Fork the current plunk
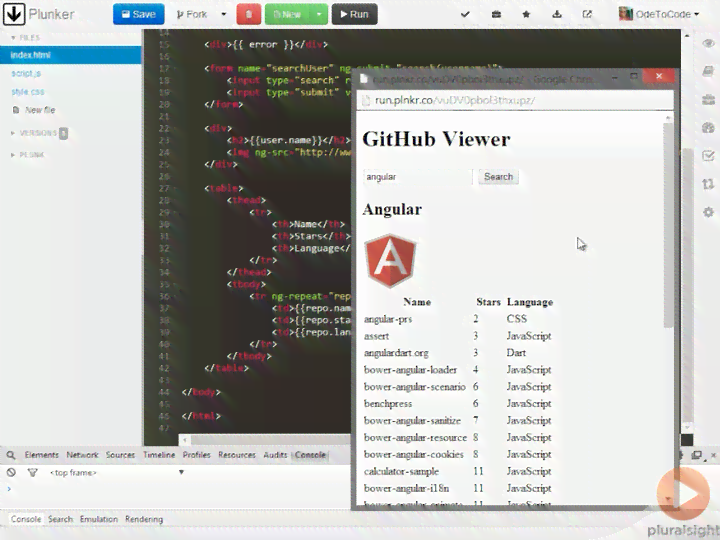This screenshot has height=540, width=720. pos(191,14)
